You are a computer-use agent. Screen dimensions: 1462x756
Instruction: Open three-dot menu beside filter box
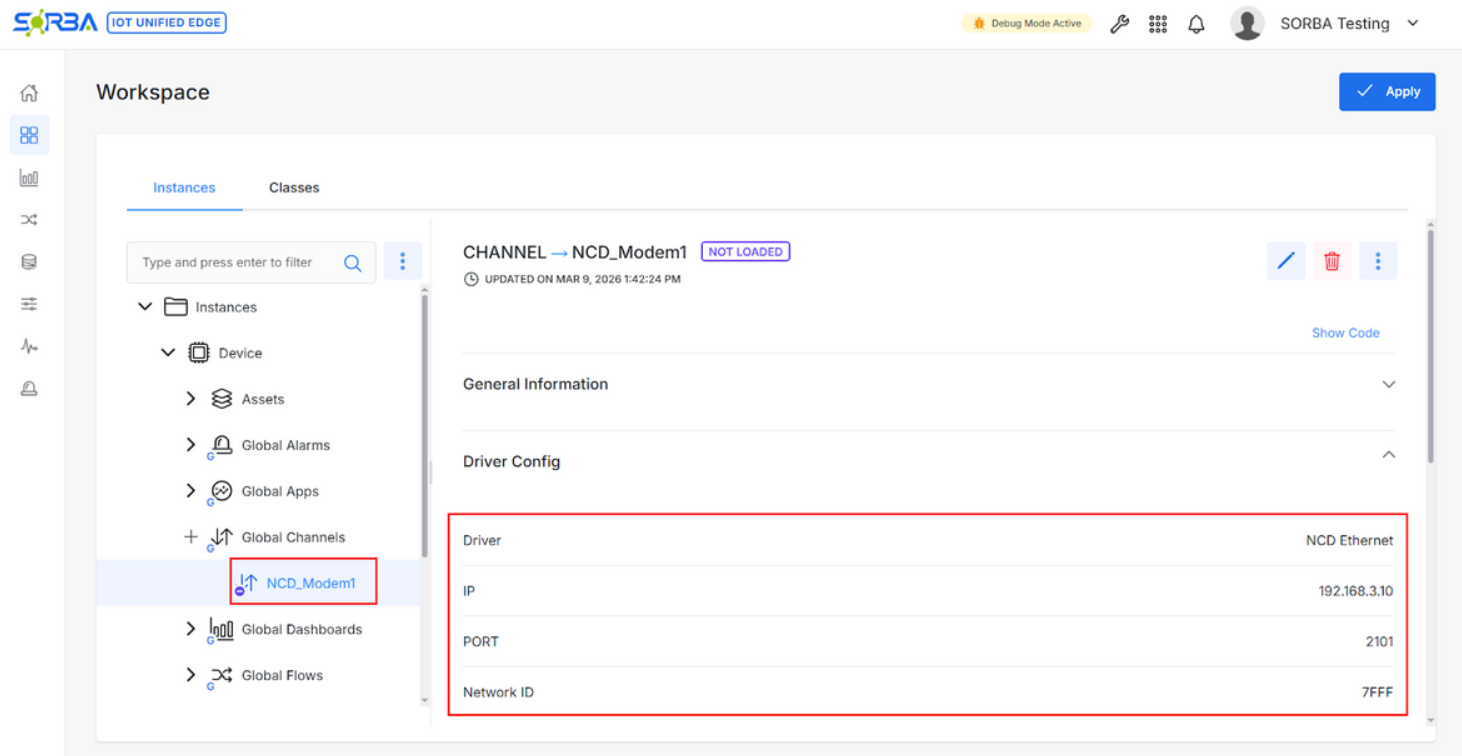403,262
